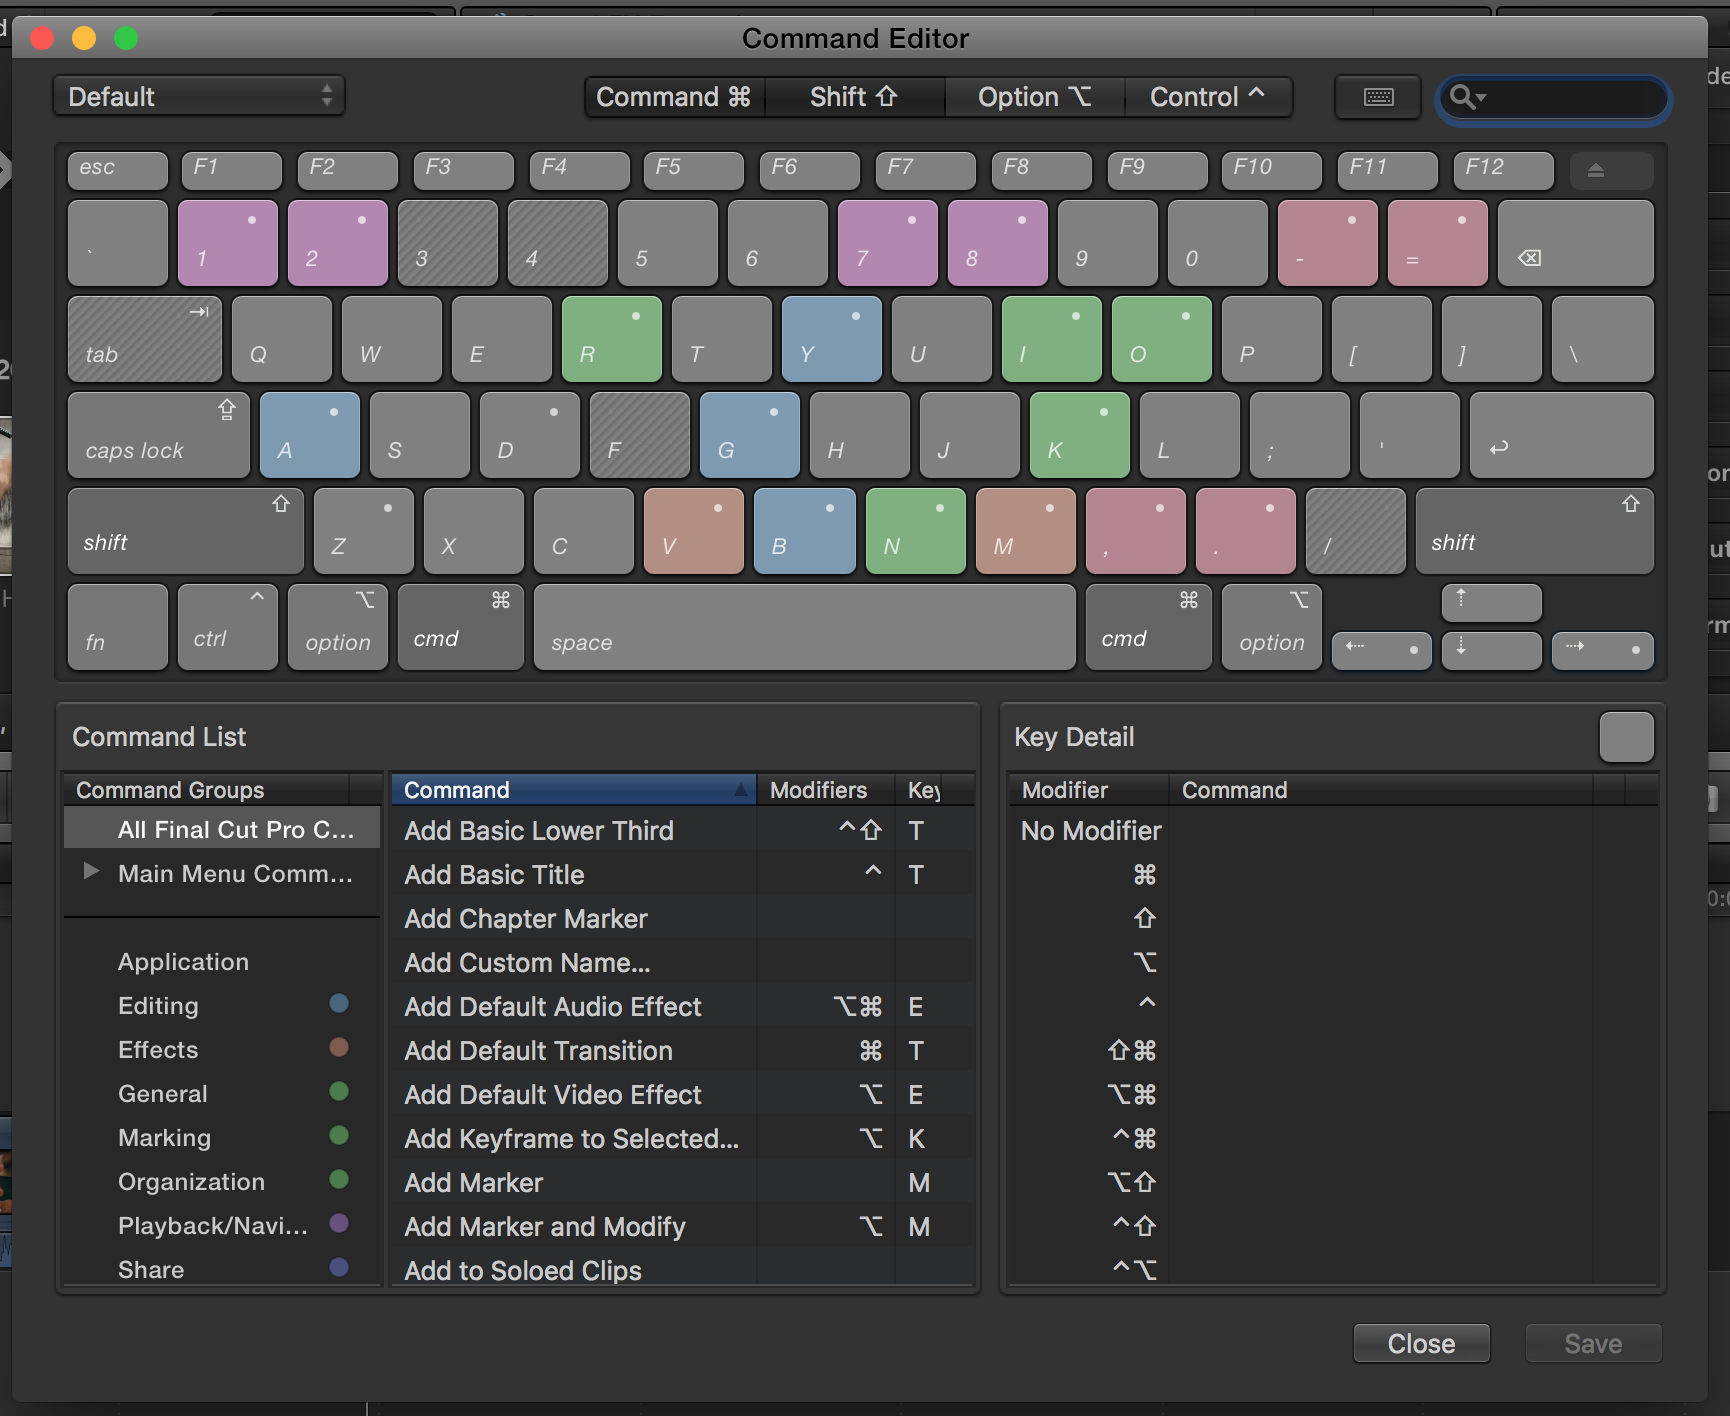Toggle left shift key on virtual keyboard

point(185,531)
